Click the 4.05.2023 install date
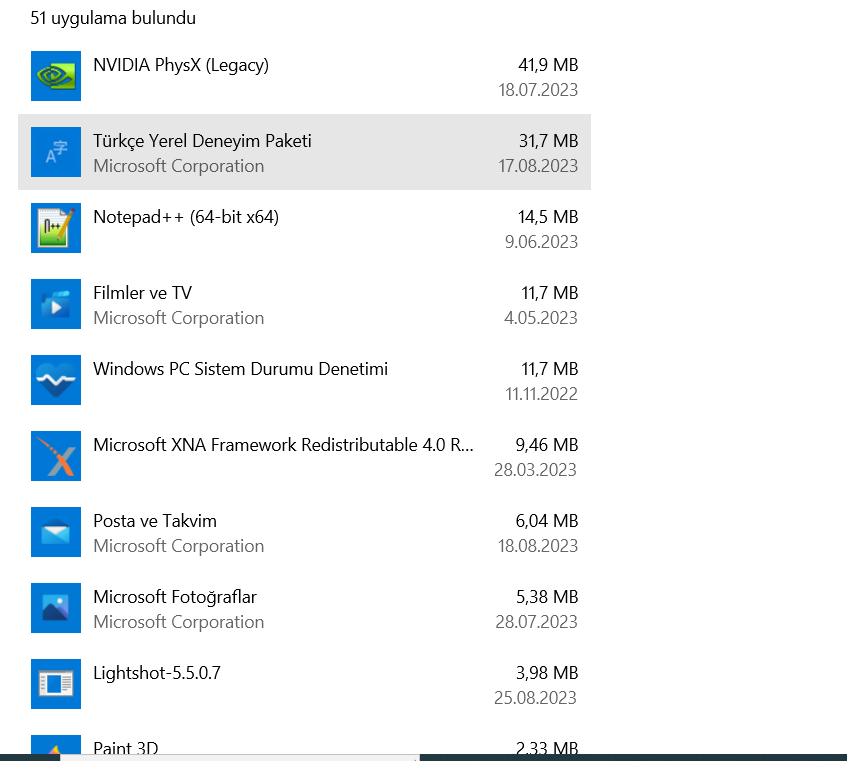847x761 pixels. click(541, 318)
